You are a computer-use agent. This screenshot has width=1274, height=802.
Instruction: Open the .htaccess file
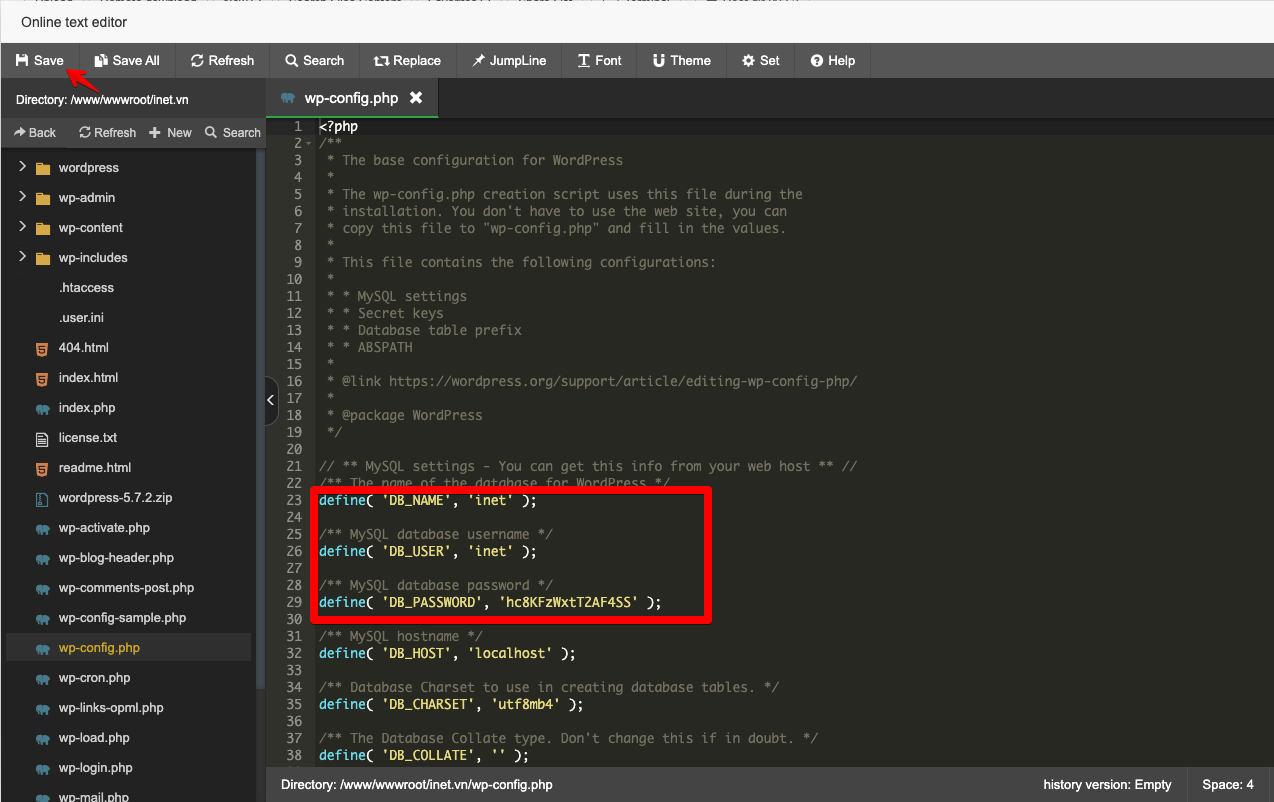[x=86, y=288]
